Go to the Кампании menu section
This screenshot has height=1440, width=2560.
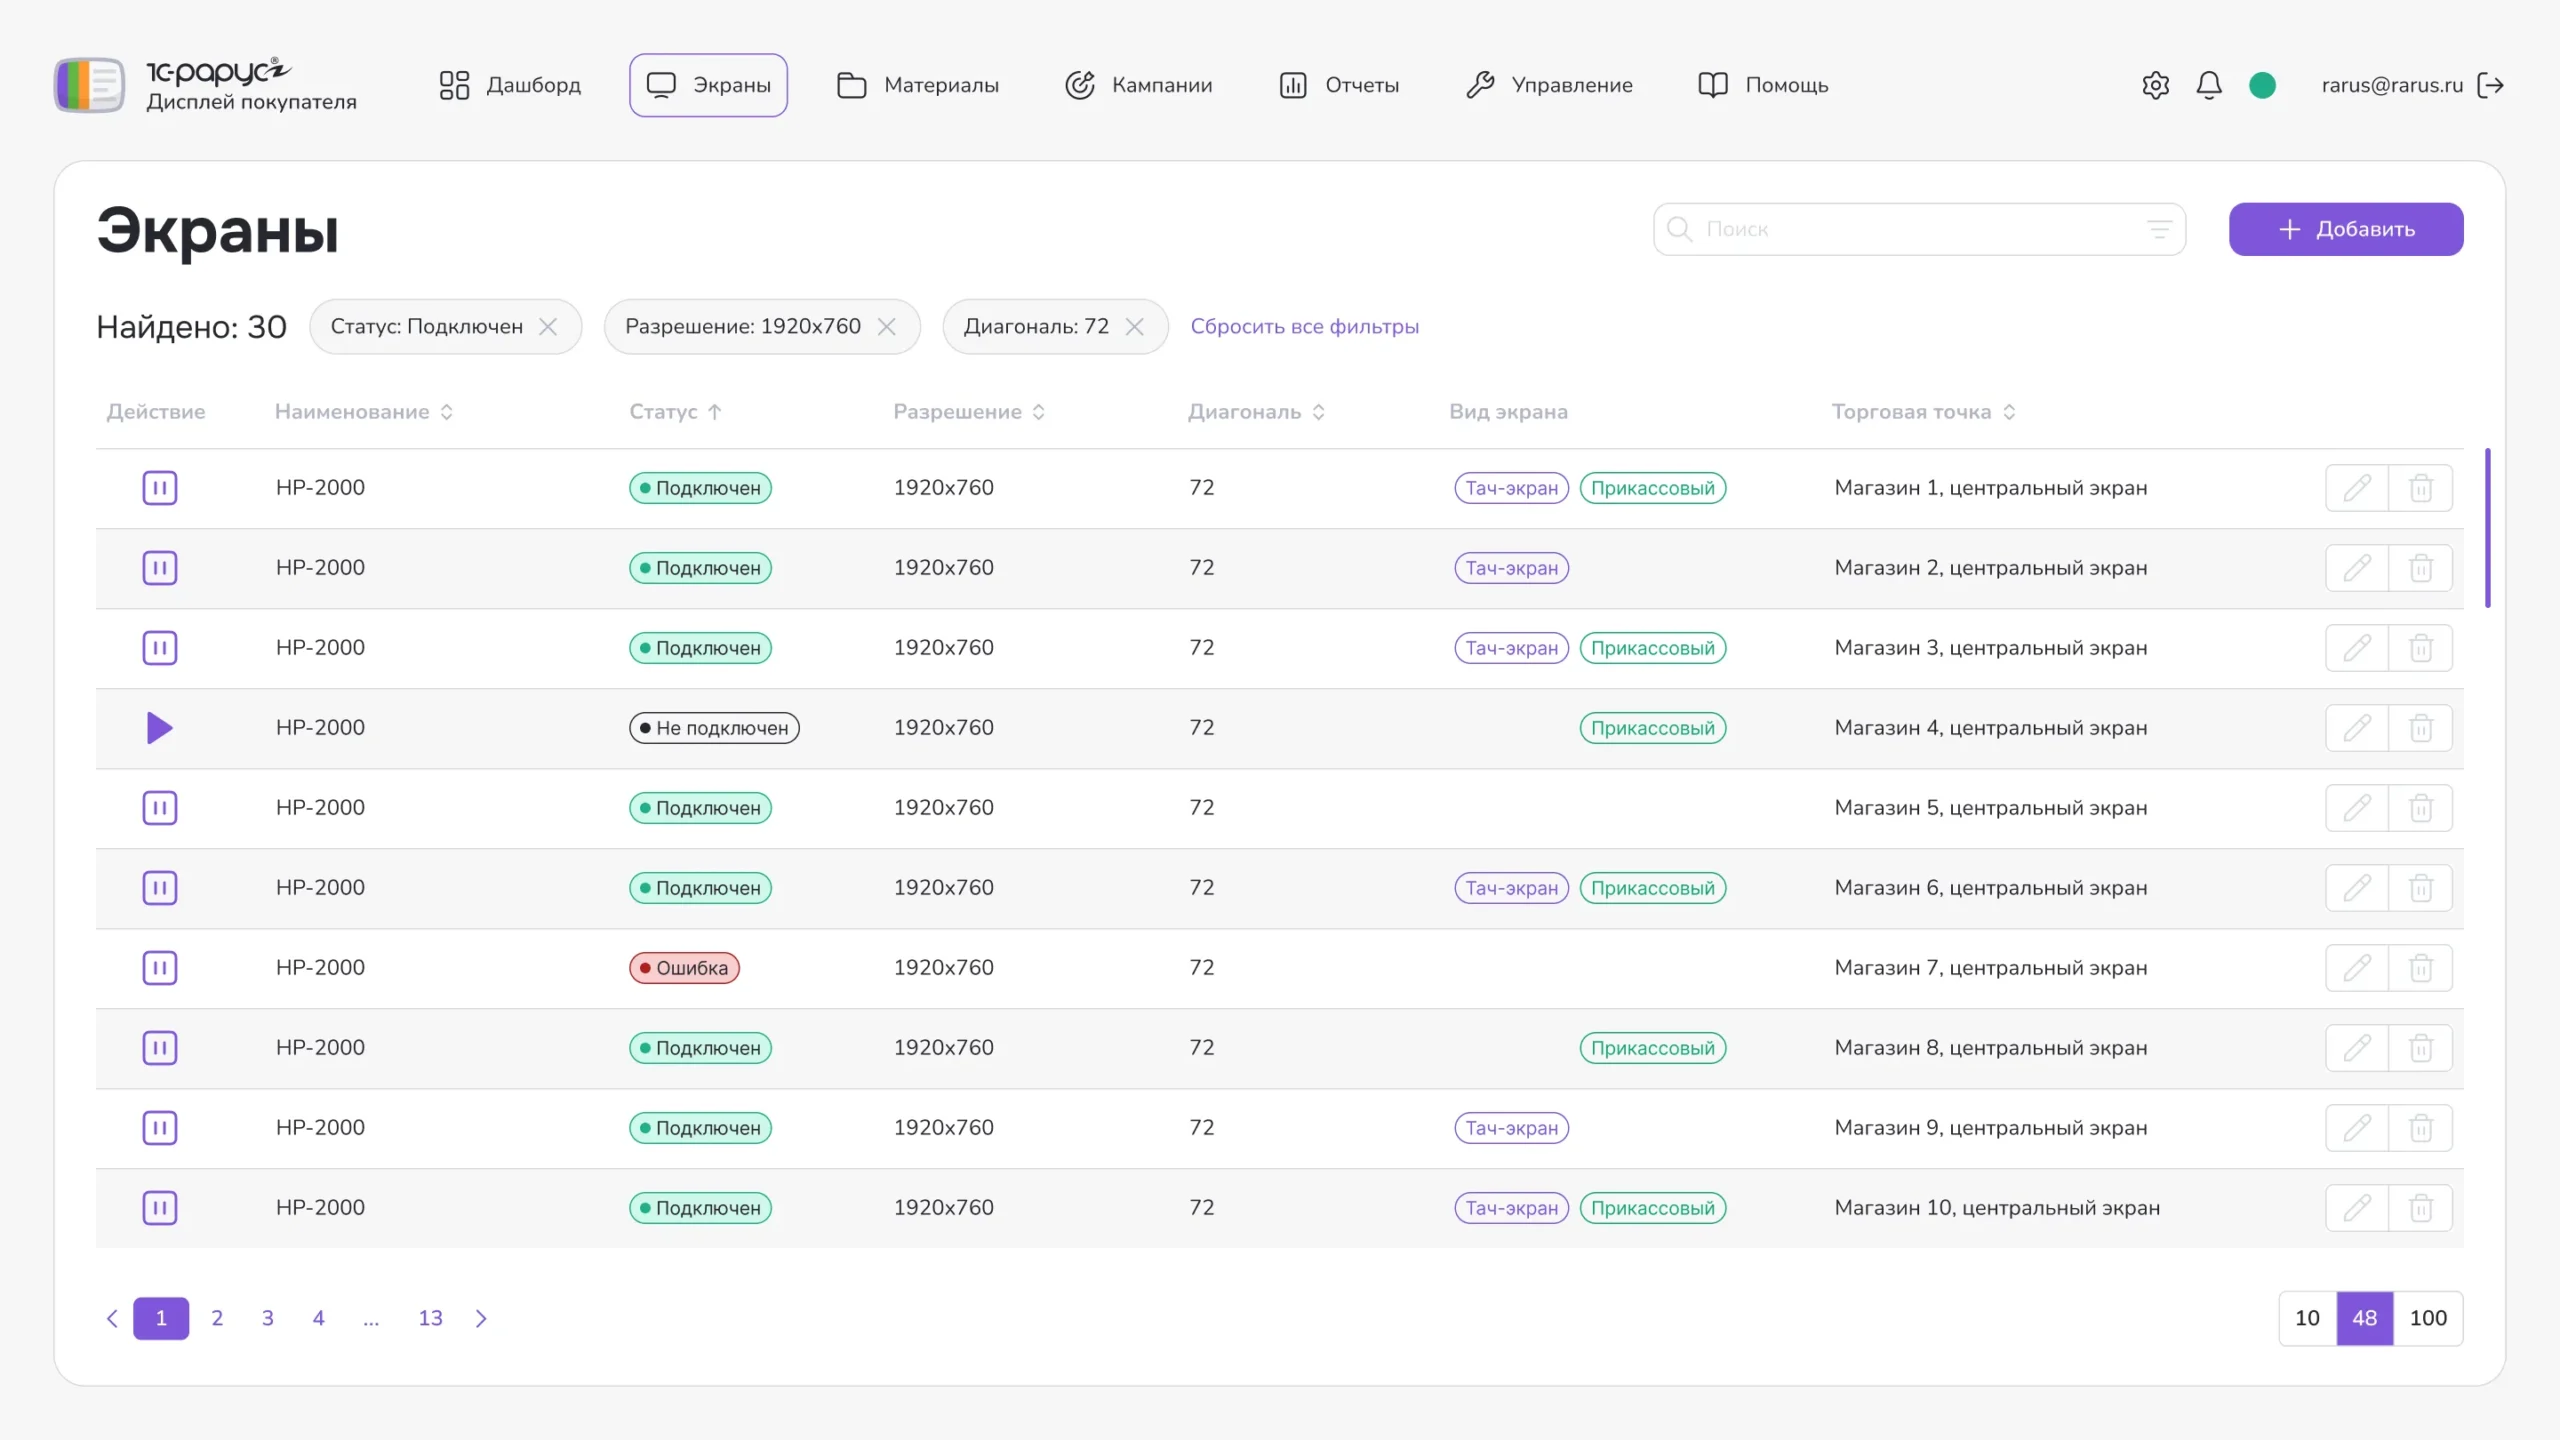pyautogui.click(x=1139, y=85)
